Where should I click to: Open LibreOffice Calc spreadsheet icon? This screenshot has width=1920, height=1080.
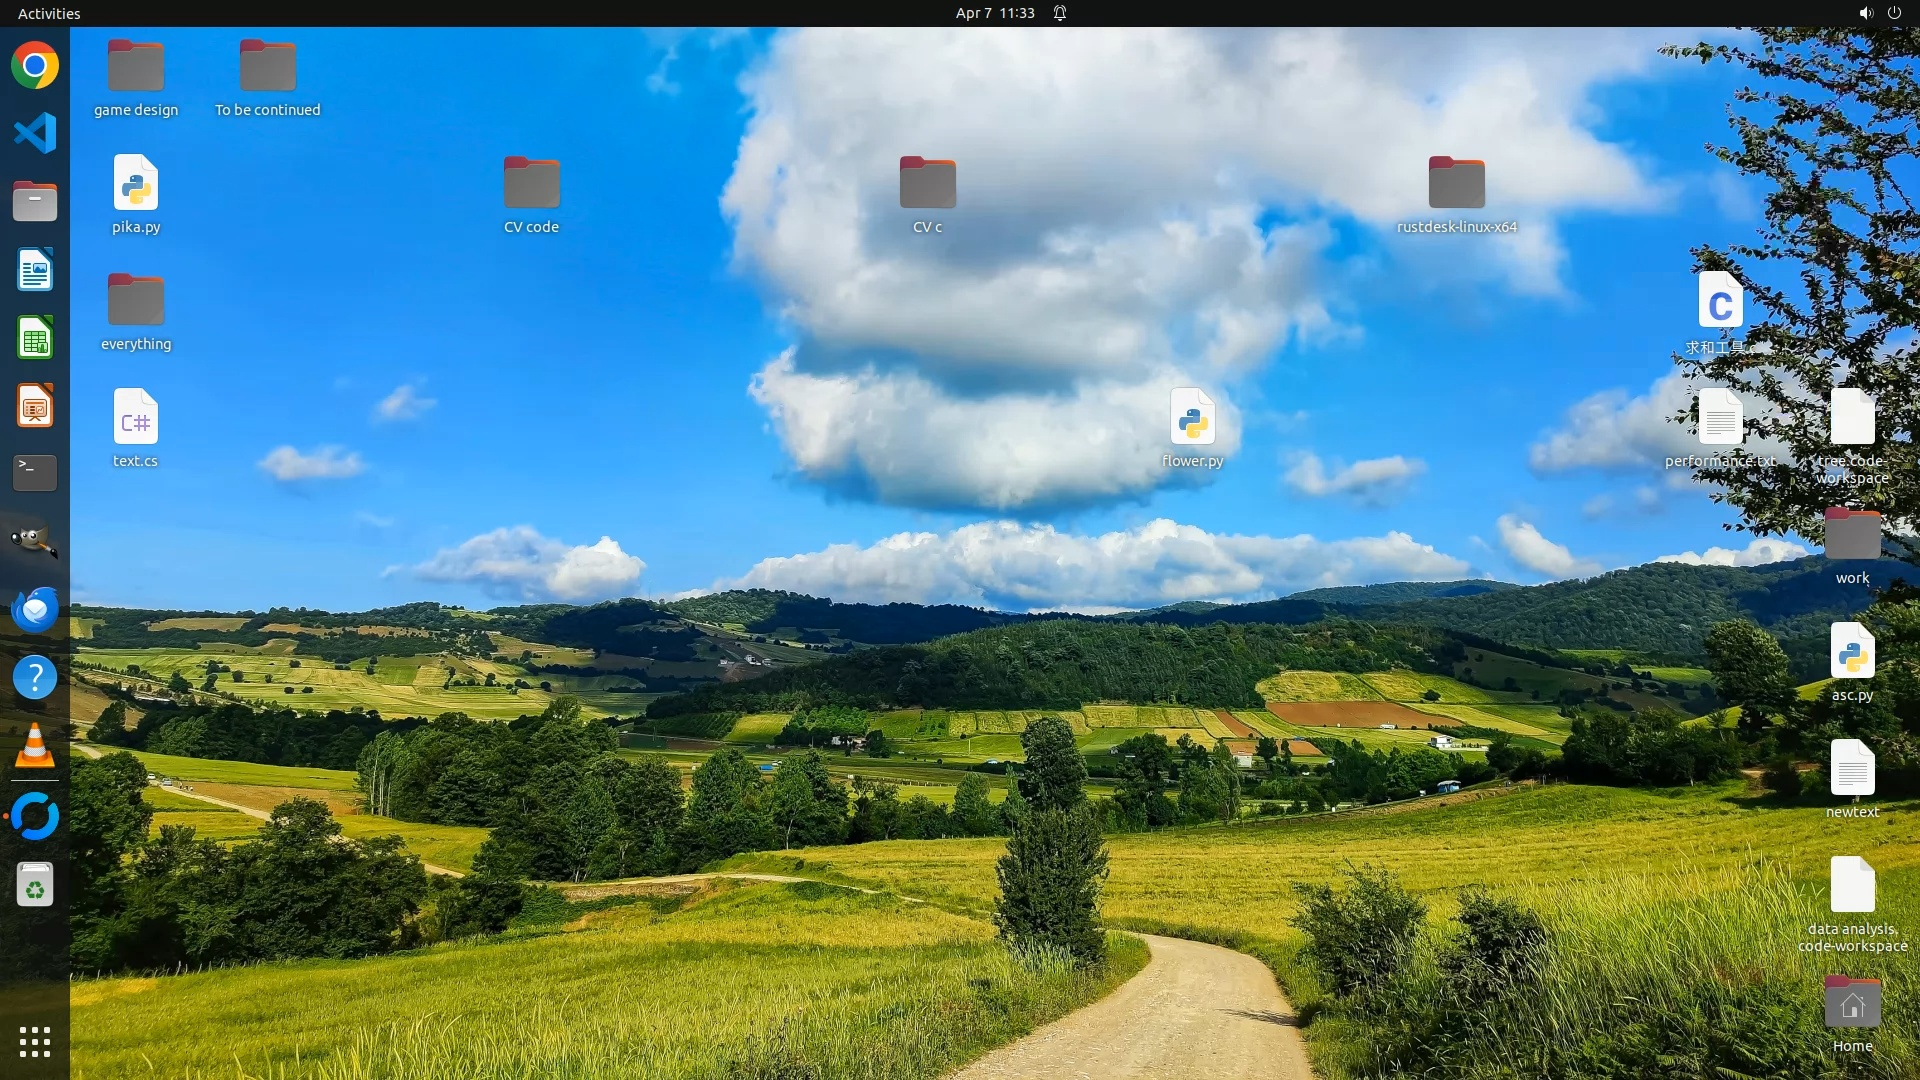35,338
